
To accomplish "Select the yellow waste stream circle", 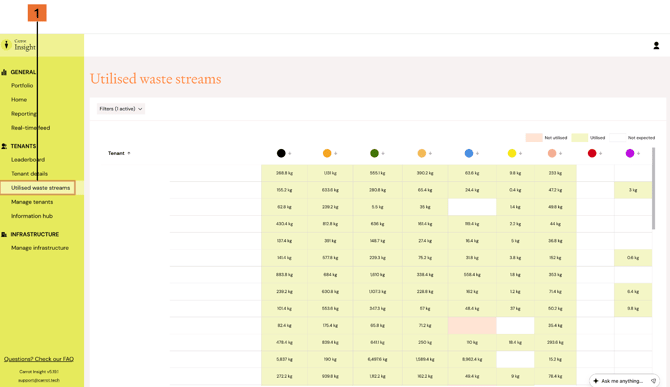I will [x=511, y=153].
